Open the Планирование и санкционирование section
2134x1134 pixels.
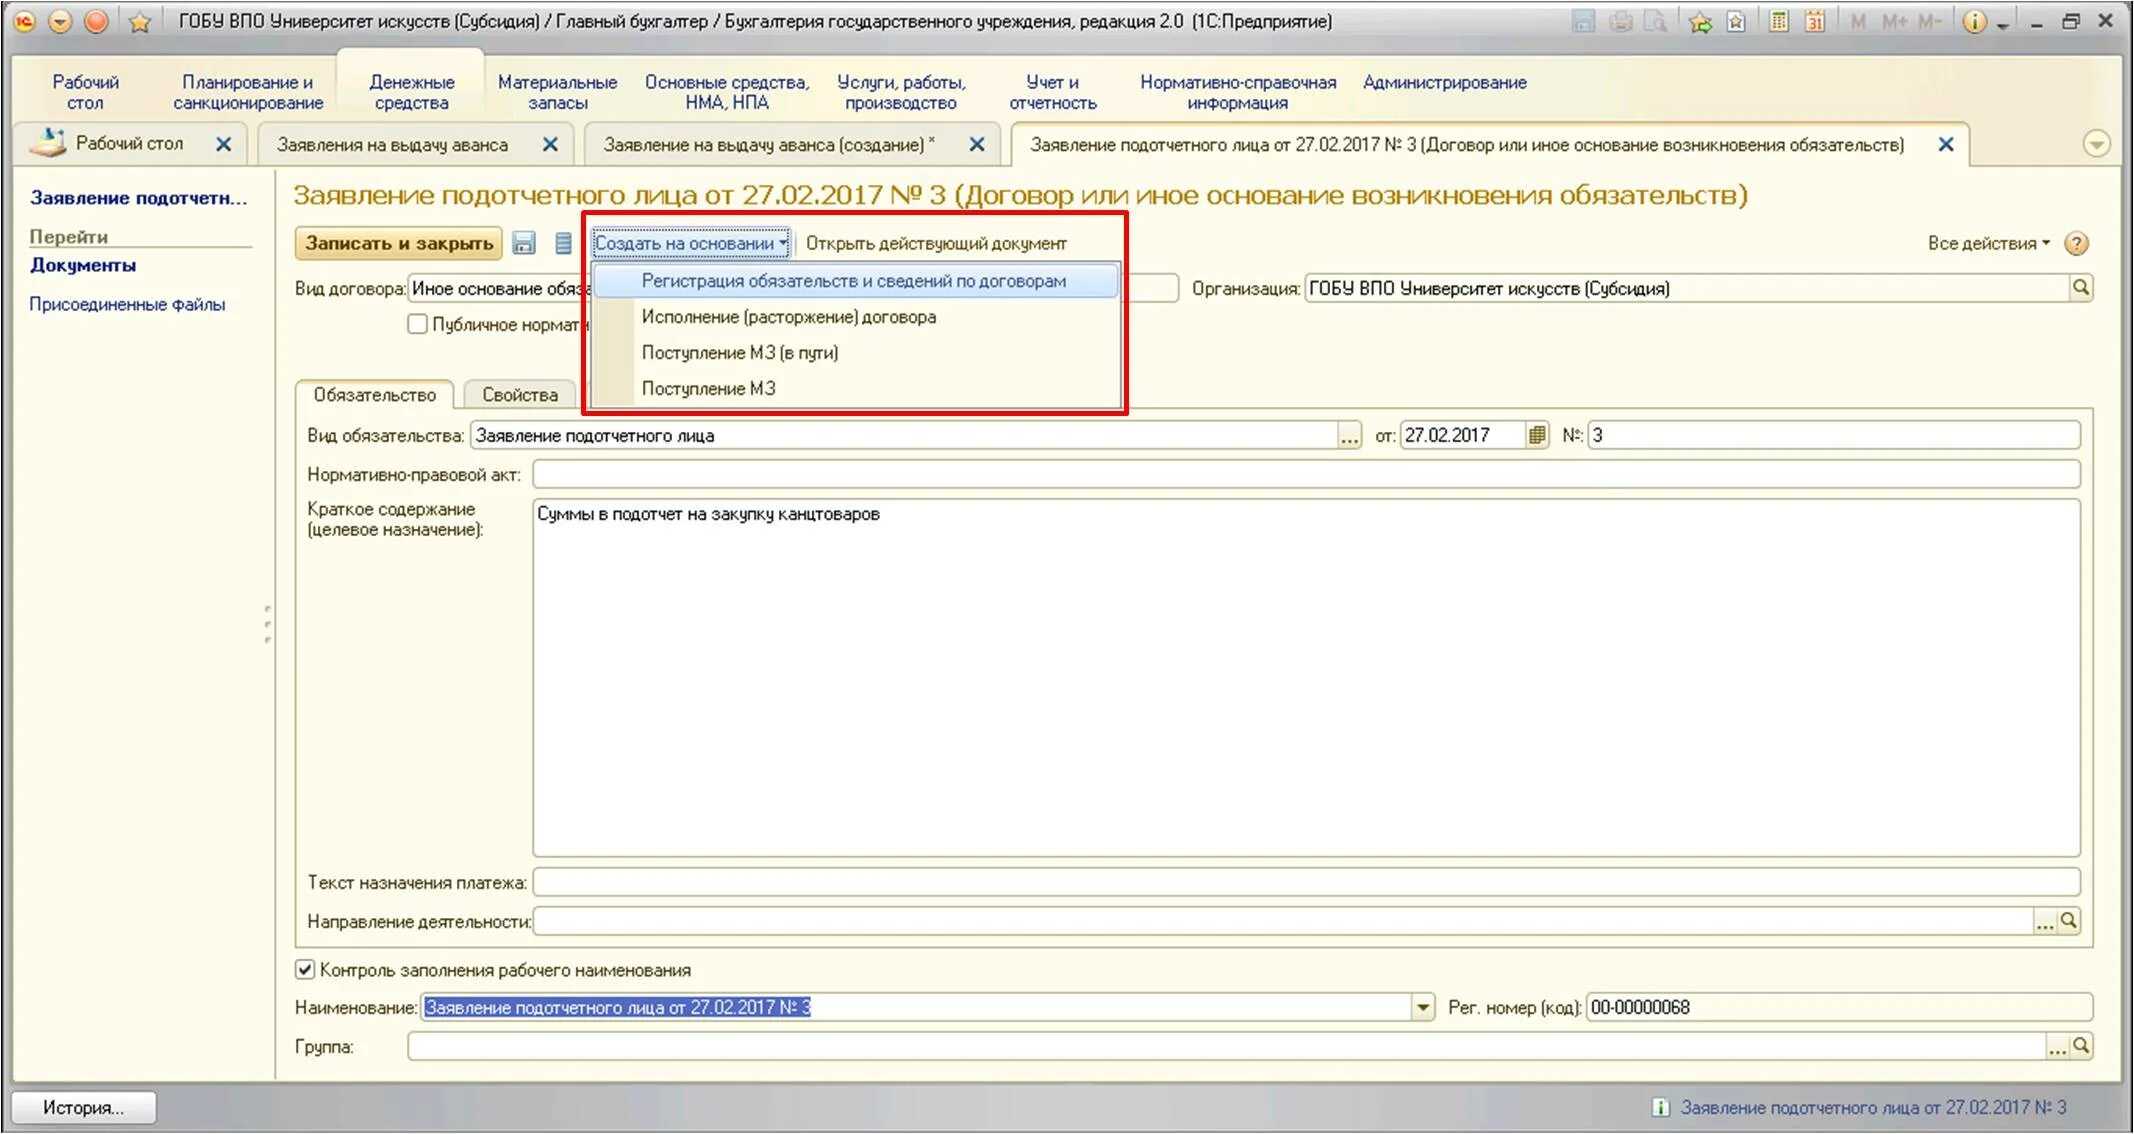coord(248,92)
